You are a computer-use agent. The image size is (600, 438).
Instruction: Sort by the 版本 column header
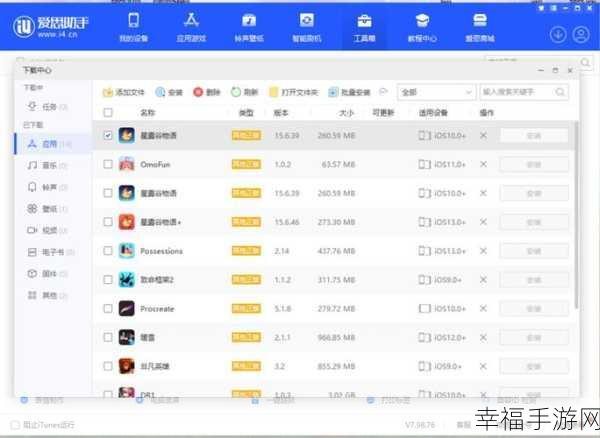tap(281, 112)
